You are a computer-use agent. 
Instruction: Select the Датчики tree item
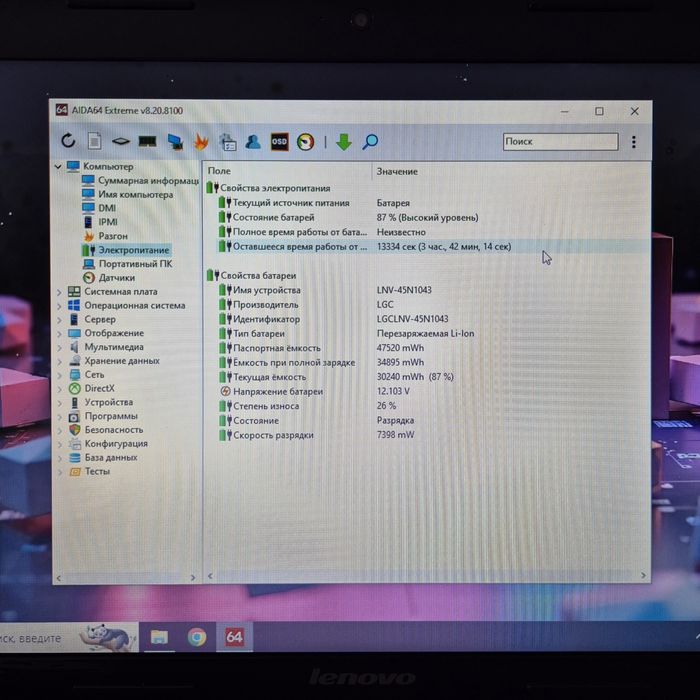(x=109, y=278)
